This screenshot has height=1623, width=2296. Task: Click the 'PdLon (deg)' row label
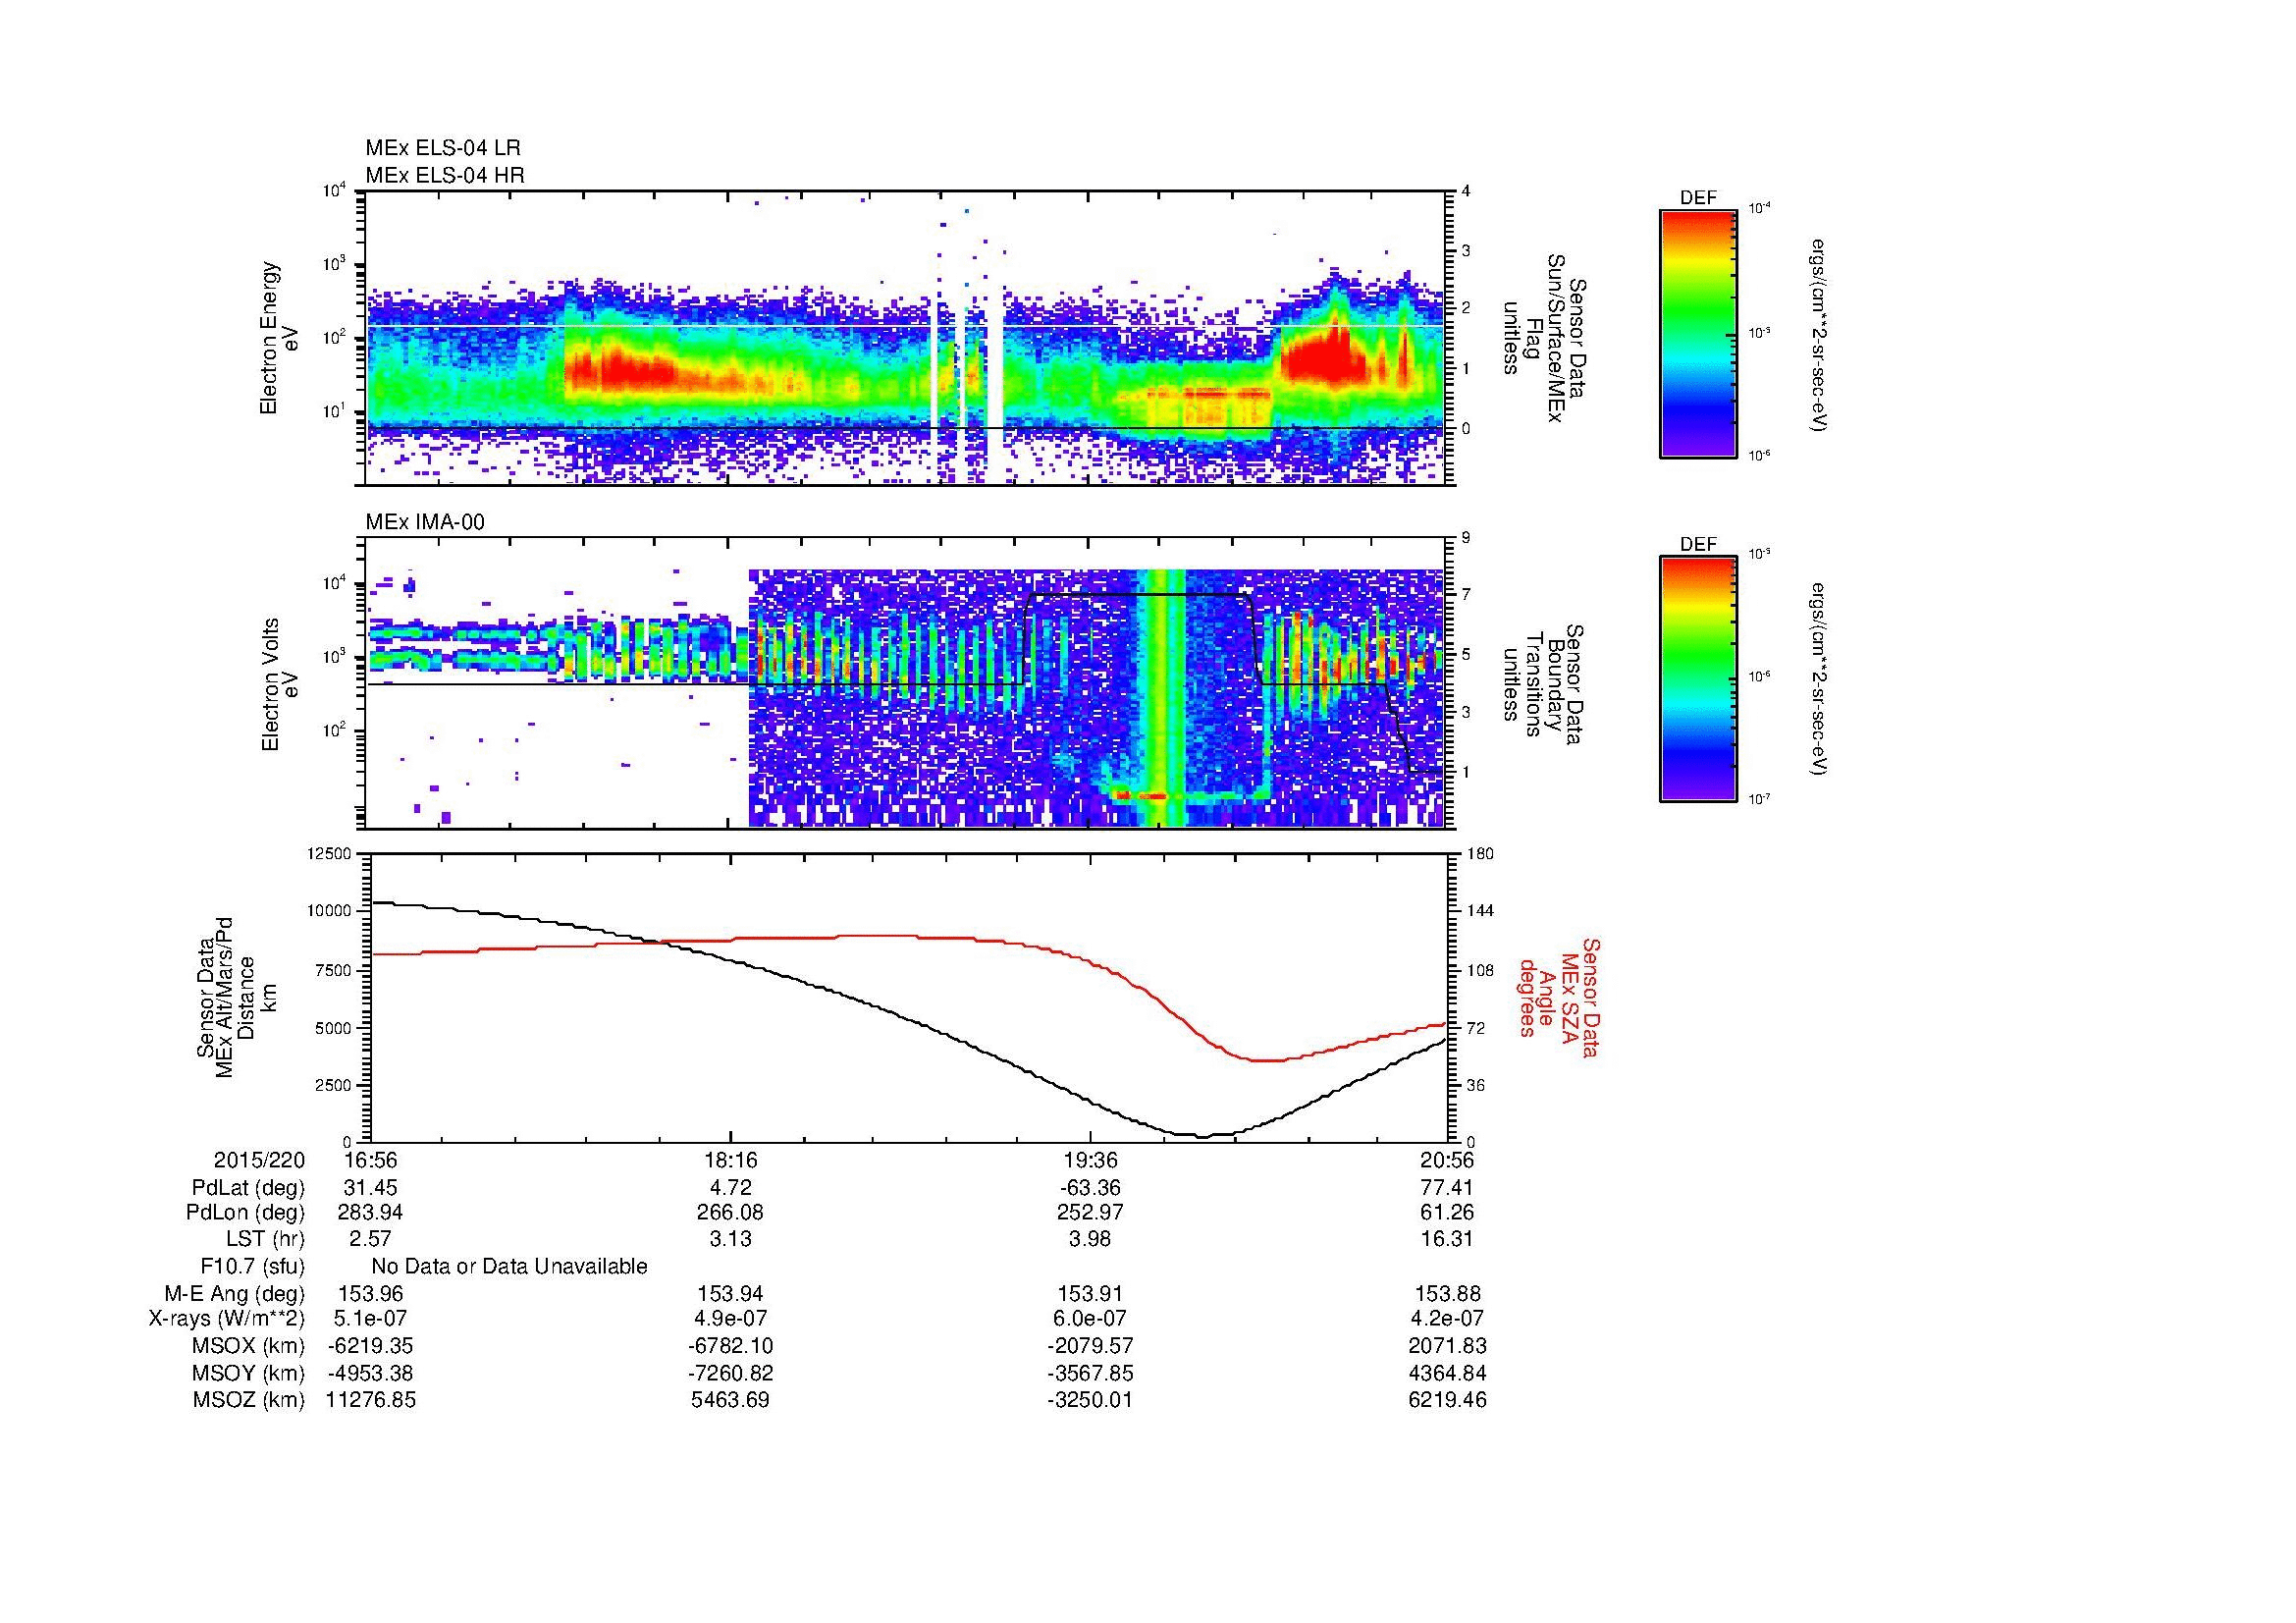tap(245, 1213)
